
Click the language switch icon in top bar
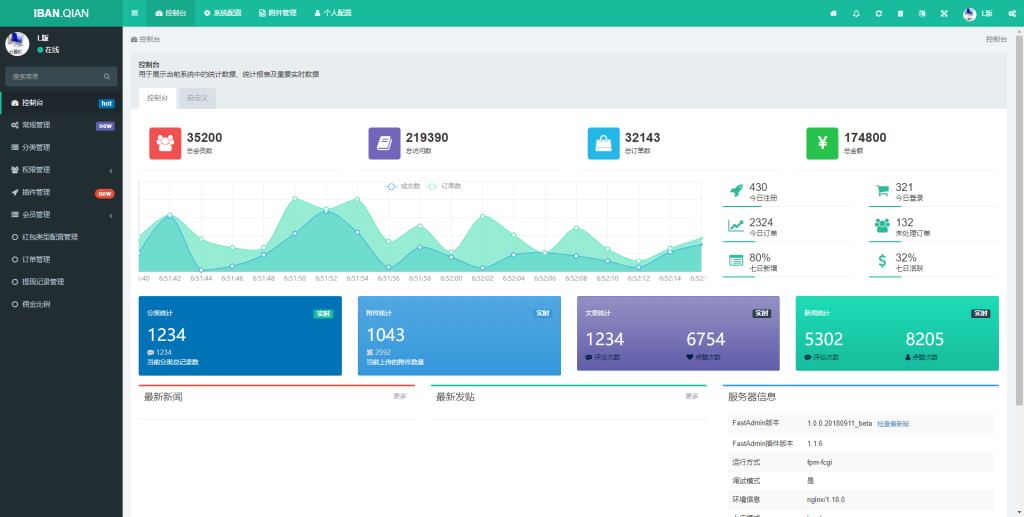pyautogui.click(x=922, y=13)
